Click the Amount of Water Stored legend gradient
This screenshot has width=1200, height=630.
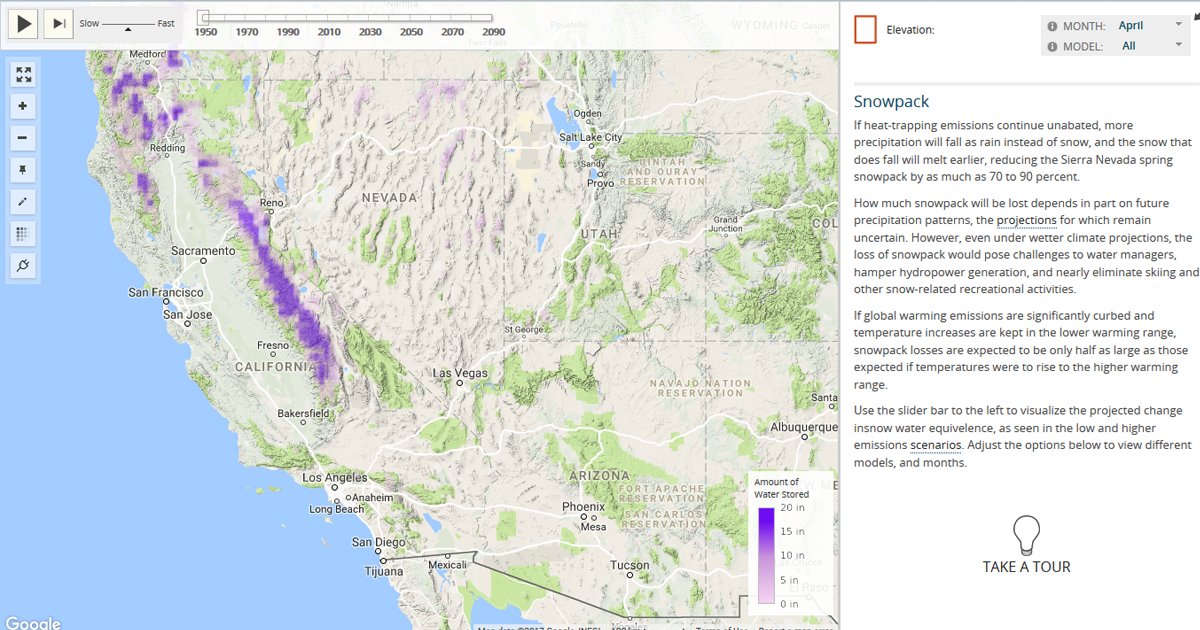pos(765,556)
